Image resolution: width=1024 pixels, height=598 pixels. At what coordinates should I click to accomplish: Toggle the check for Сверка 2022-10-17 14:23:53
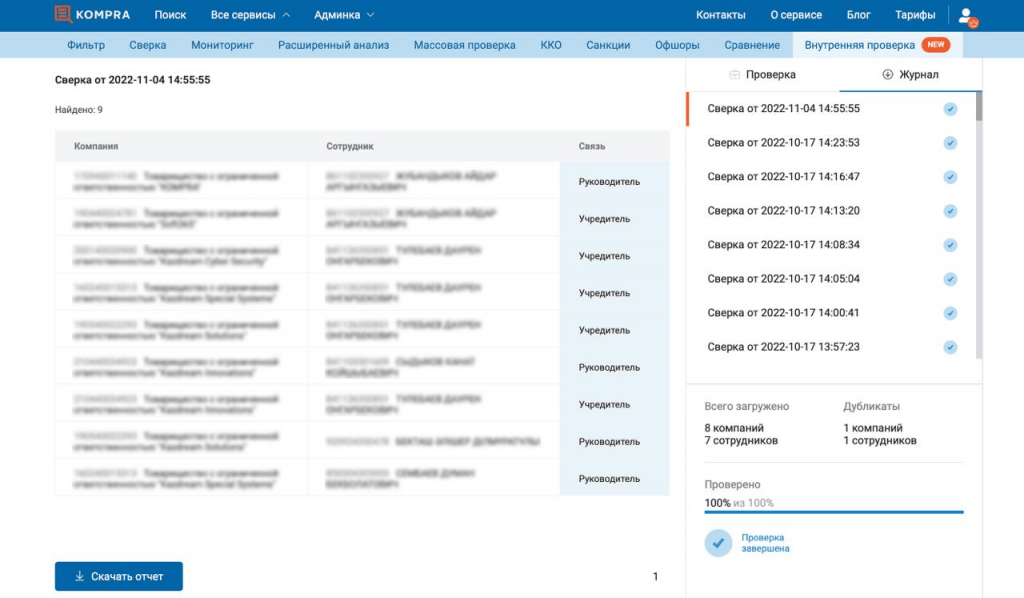tap(949, 142)
